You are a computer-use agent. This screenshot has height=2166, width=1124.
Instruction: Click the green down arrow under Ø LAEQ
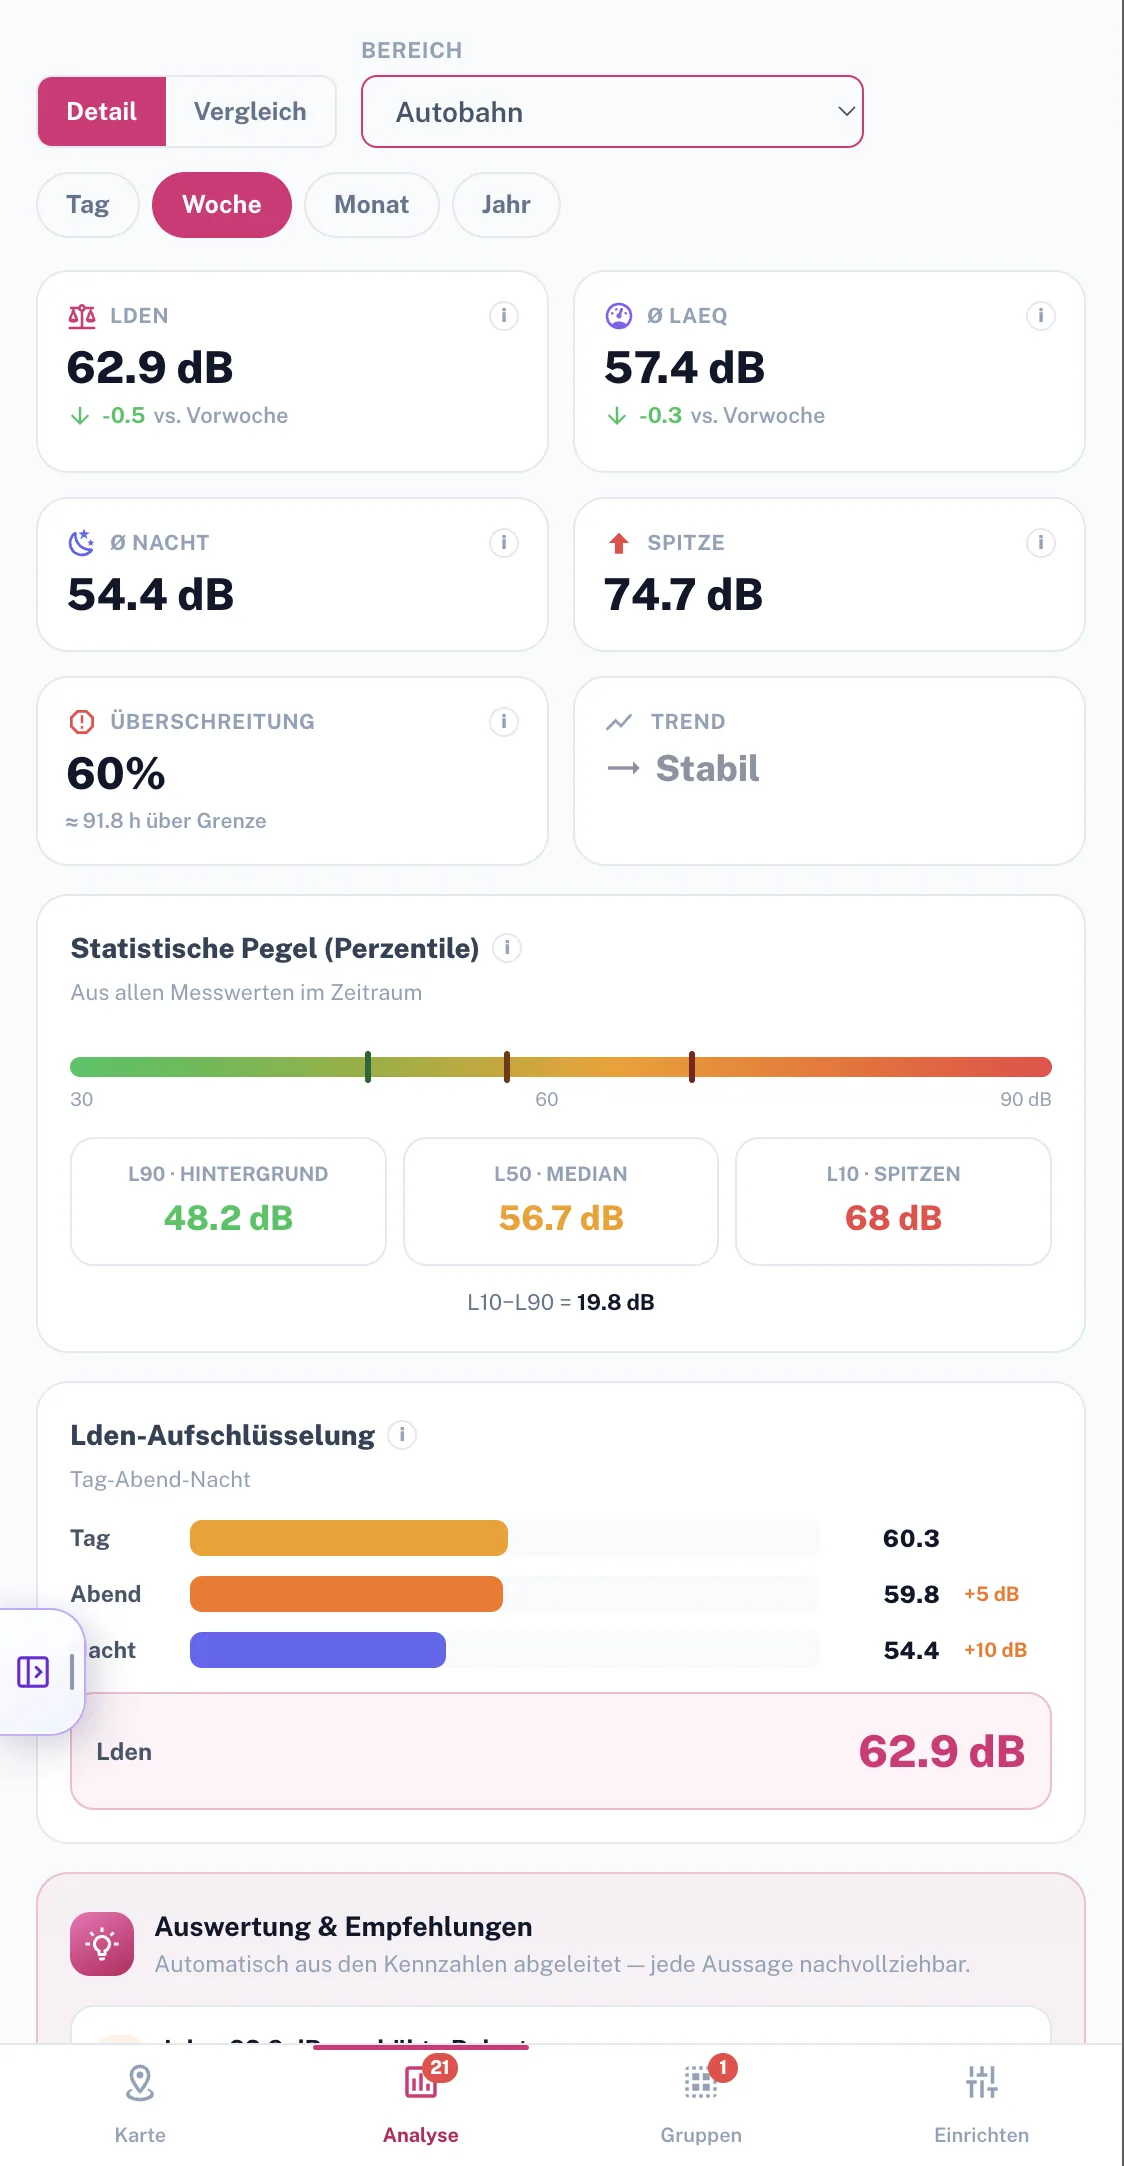[617, 416]
